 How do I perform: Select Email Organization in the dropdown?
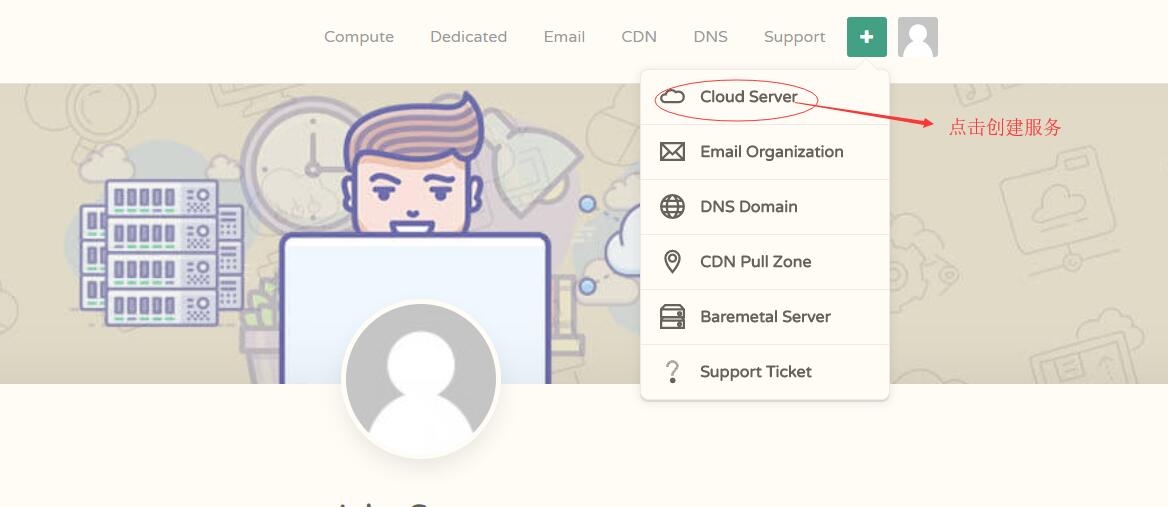click(x=765, y=152)
